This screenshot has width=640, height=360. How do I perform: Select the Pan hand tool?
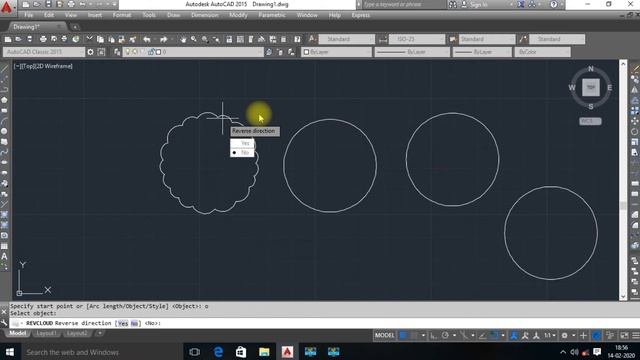pos(183,39)
